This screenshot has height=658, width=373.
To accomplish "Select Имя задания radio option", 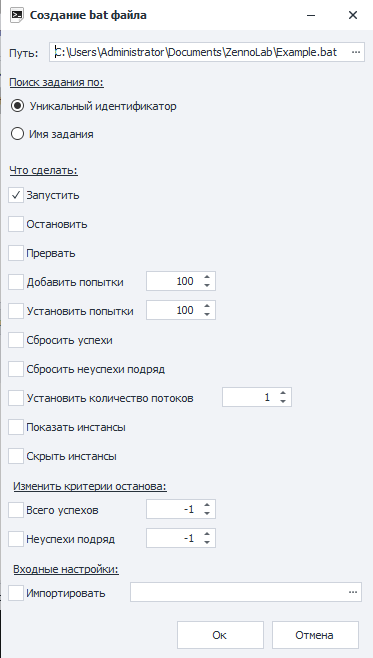I will coord(17,134).
